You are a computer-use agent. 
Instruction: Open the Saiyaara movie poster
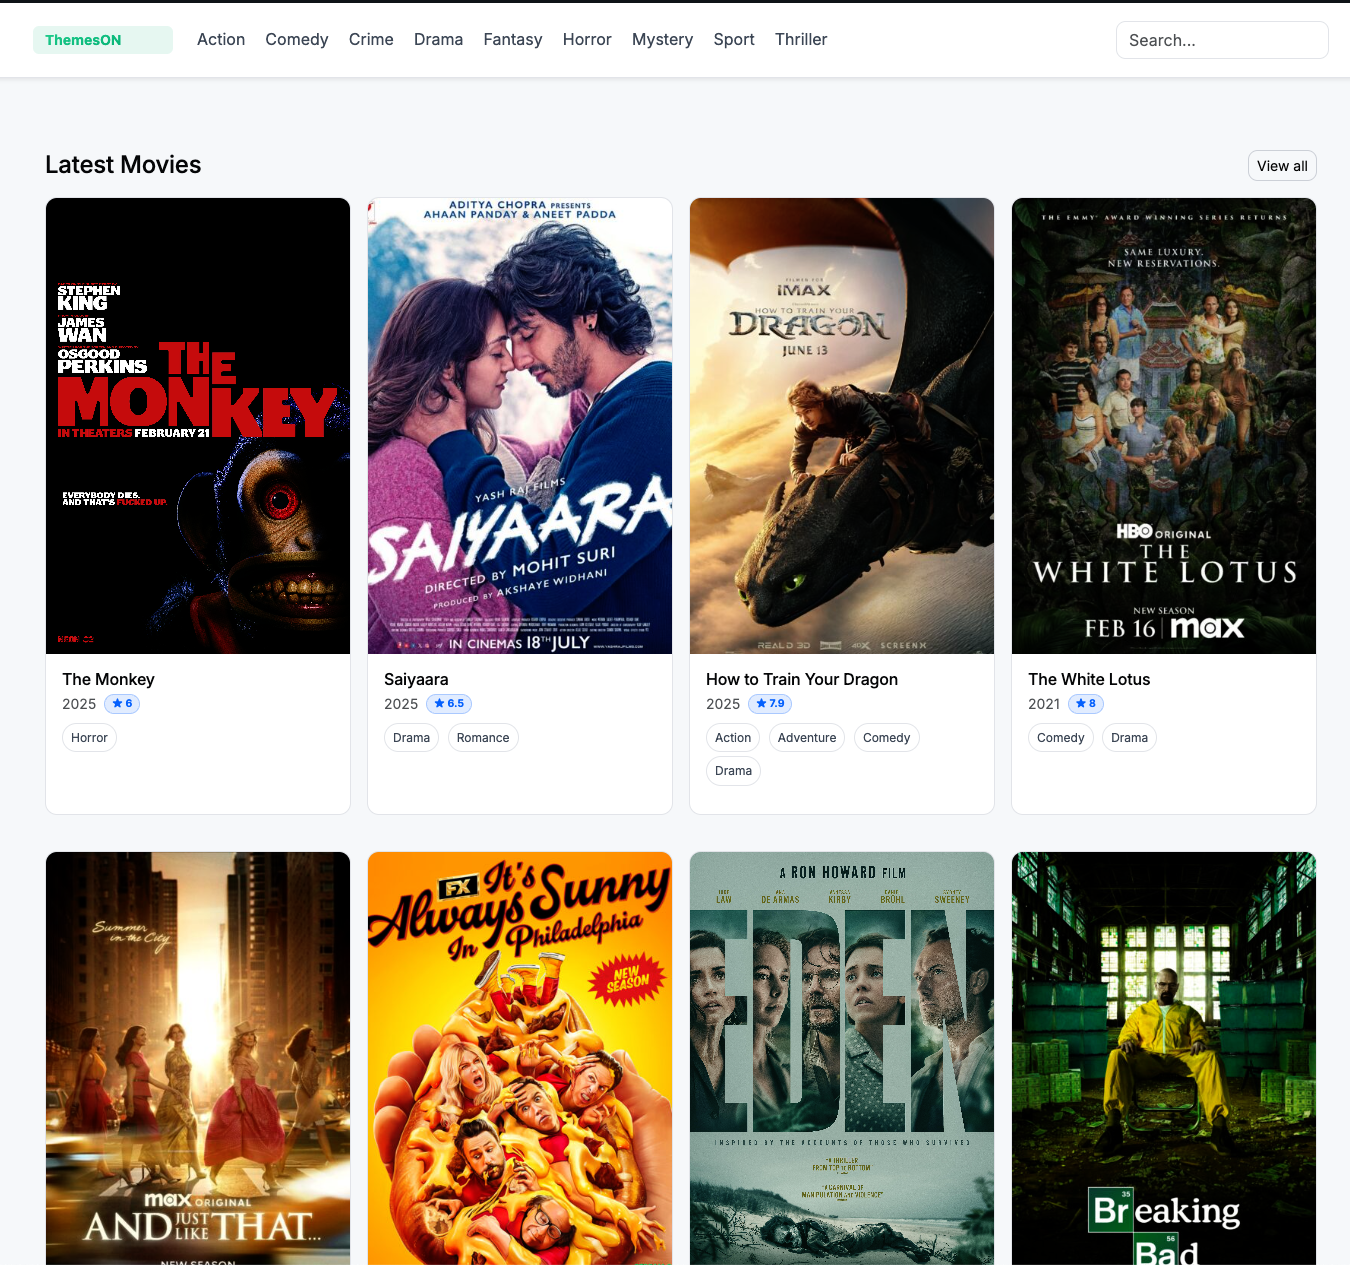pos(520,426)
